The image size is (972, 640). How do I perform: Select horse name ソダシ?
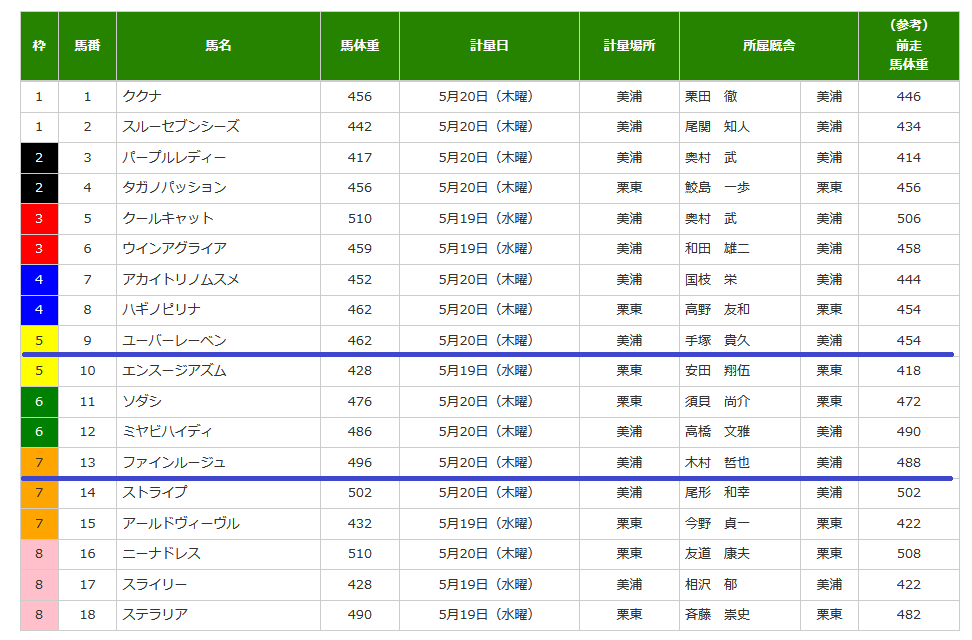coord(142,401)
